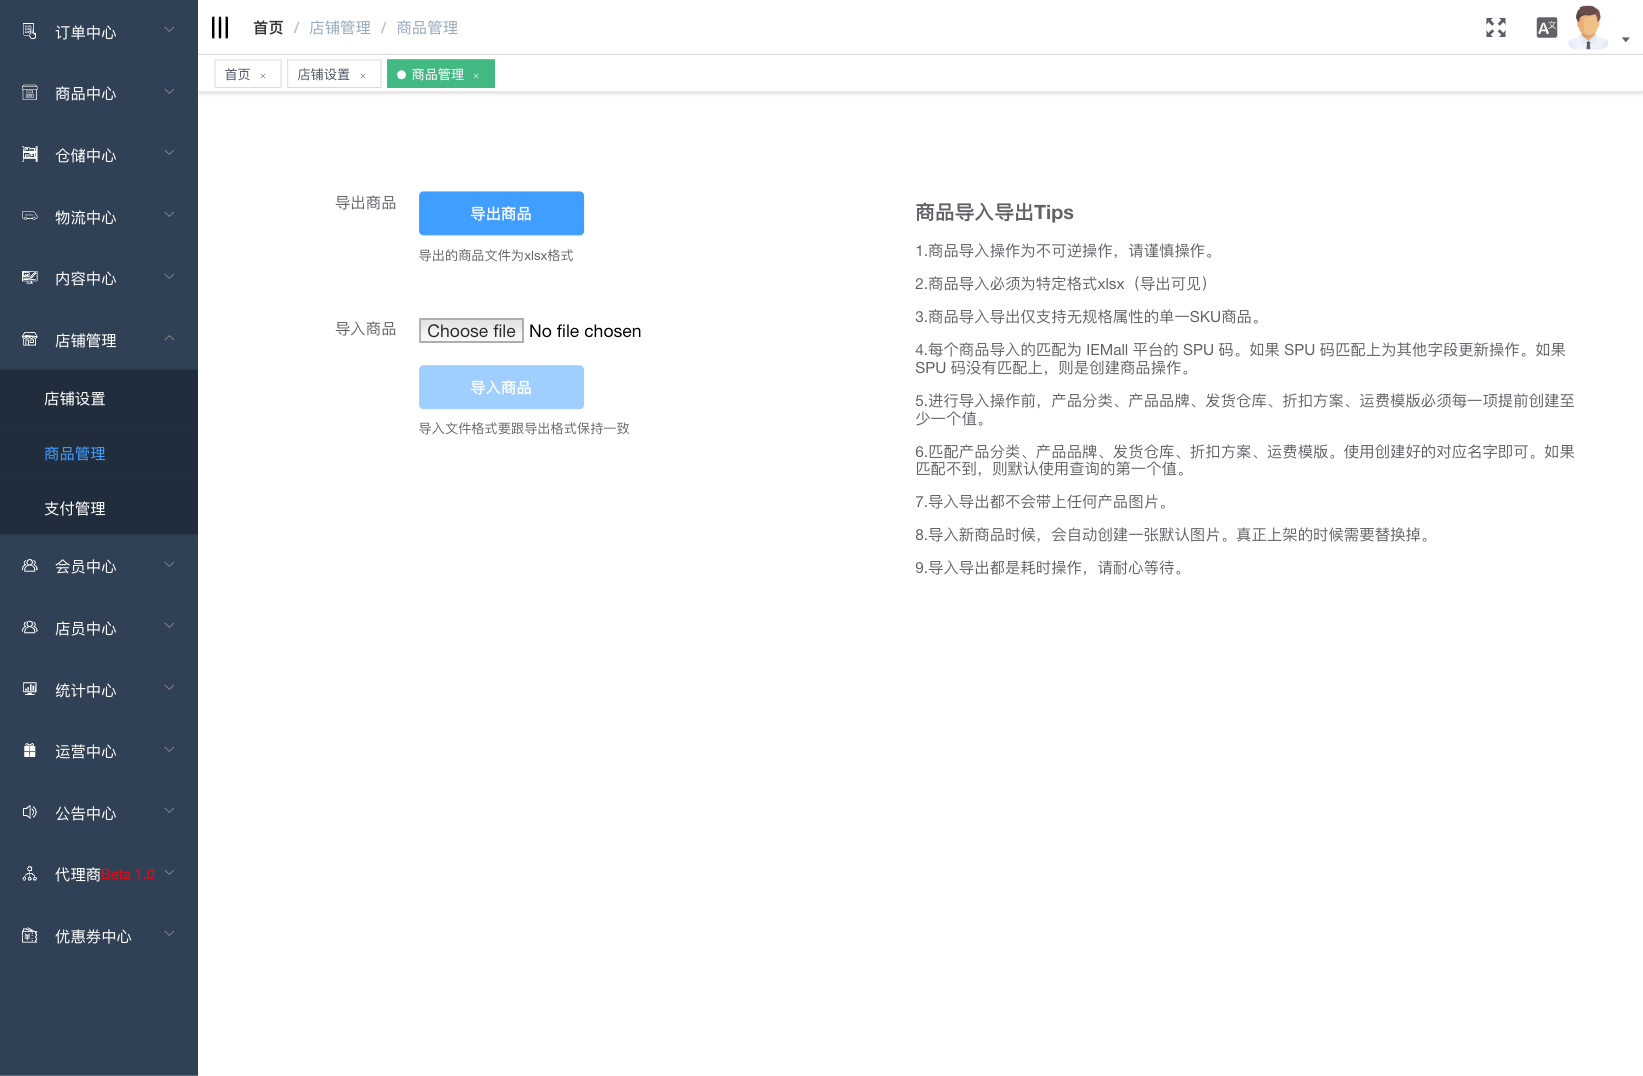Open the user account dropdown arrow

(1626, 40)
